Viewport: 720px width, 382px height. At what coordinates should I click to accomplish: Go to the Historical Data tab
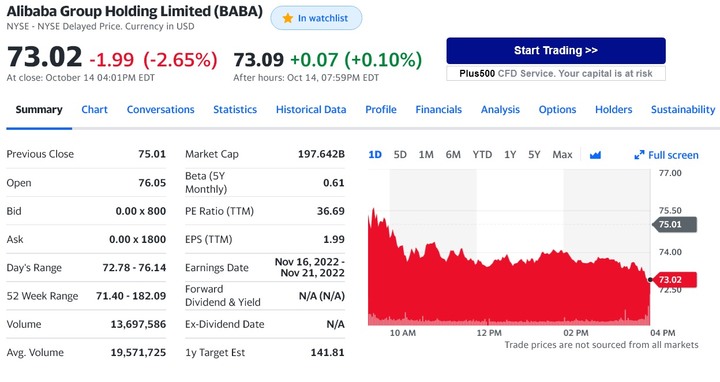click(x=311, y=110)
